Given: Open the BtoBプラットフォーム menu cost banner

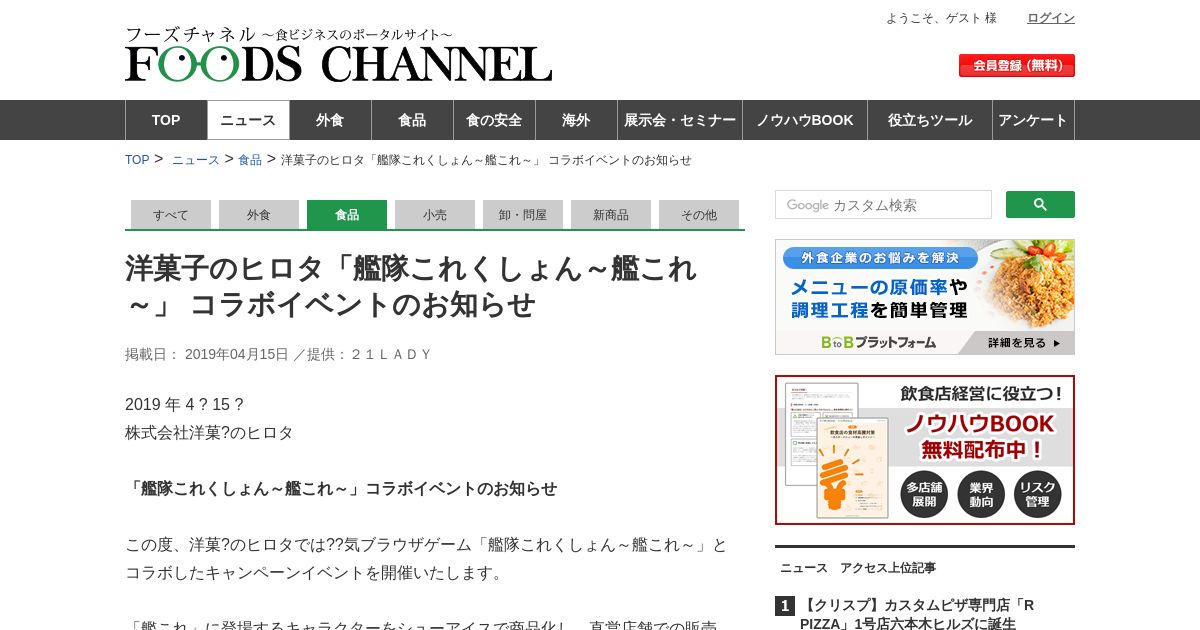Looking at the screenshot, I should pyautogui.click(x=925, y=297).
